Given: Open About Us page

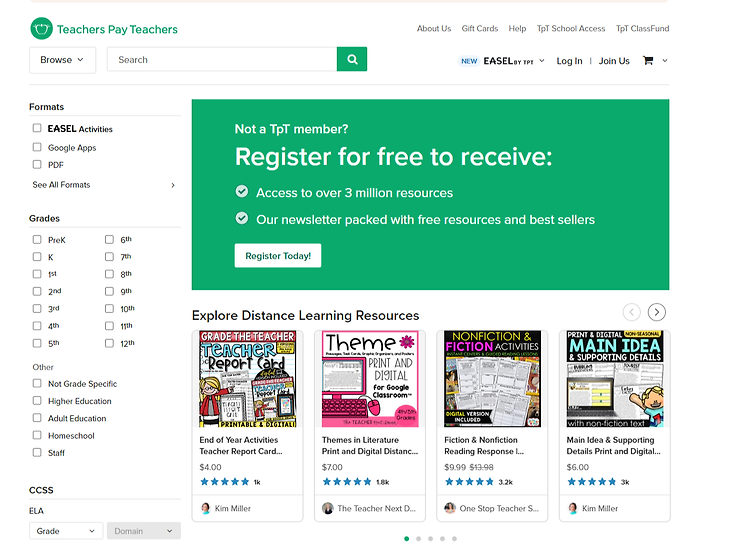Looking at the screenshot, I should [x=434, y=29].
